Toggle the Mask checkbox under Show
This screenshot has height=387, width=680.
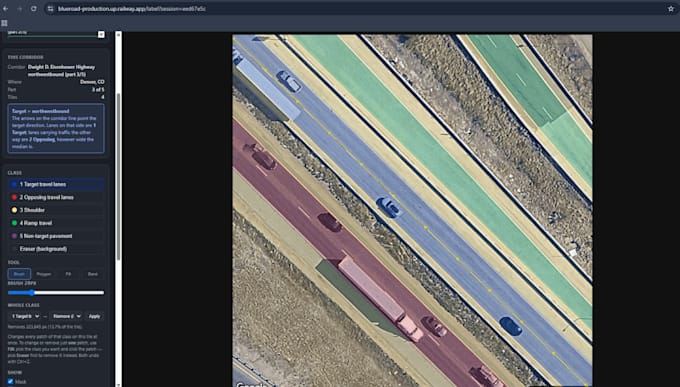pyautogui.click(x=10, y=381)
